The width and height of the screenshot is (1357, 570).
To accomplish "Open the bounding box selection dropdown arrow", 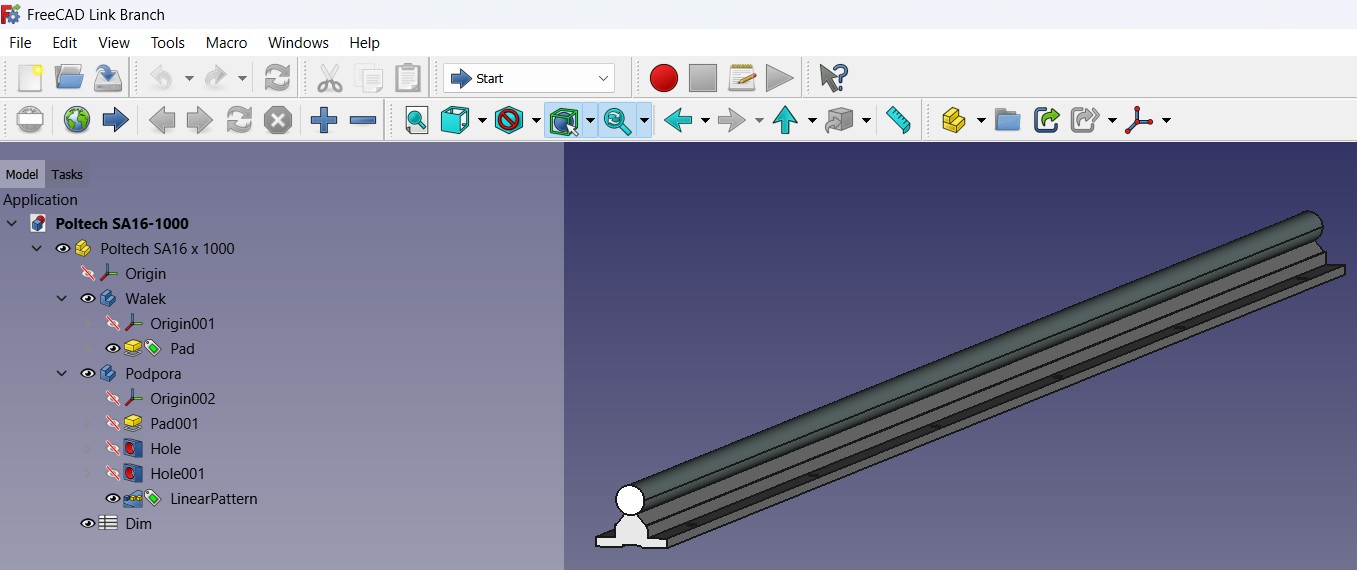I will [590, 121].
